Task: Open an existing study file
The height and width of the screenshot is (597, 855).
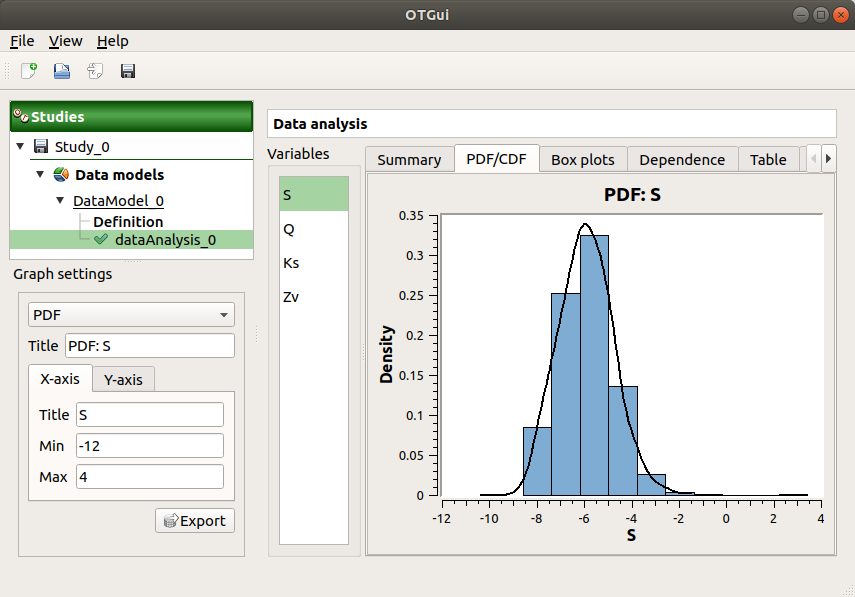Action: click(61, 70)
